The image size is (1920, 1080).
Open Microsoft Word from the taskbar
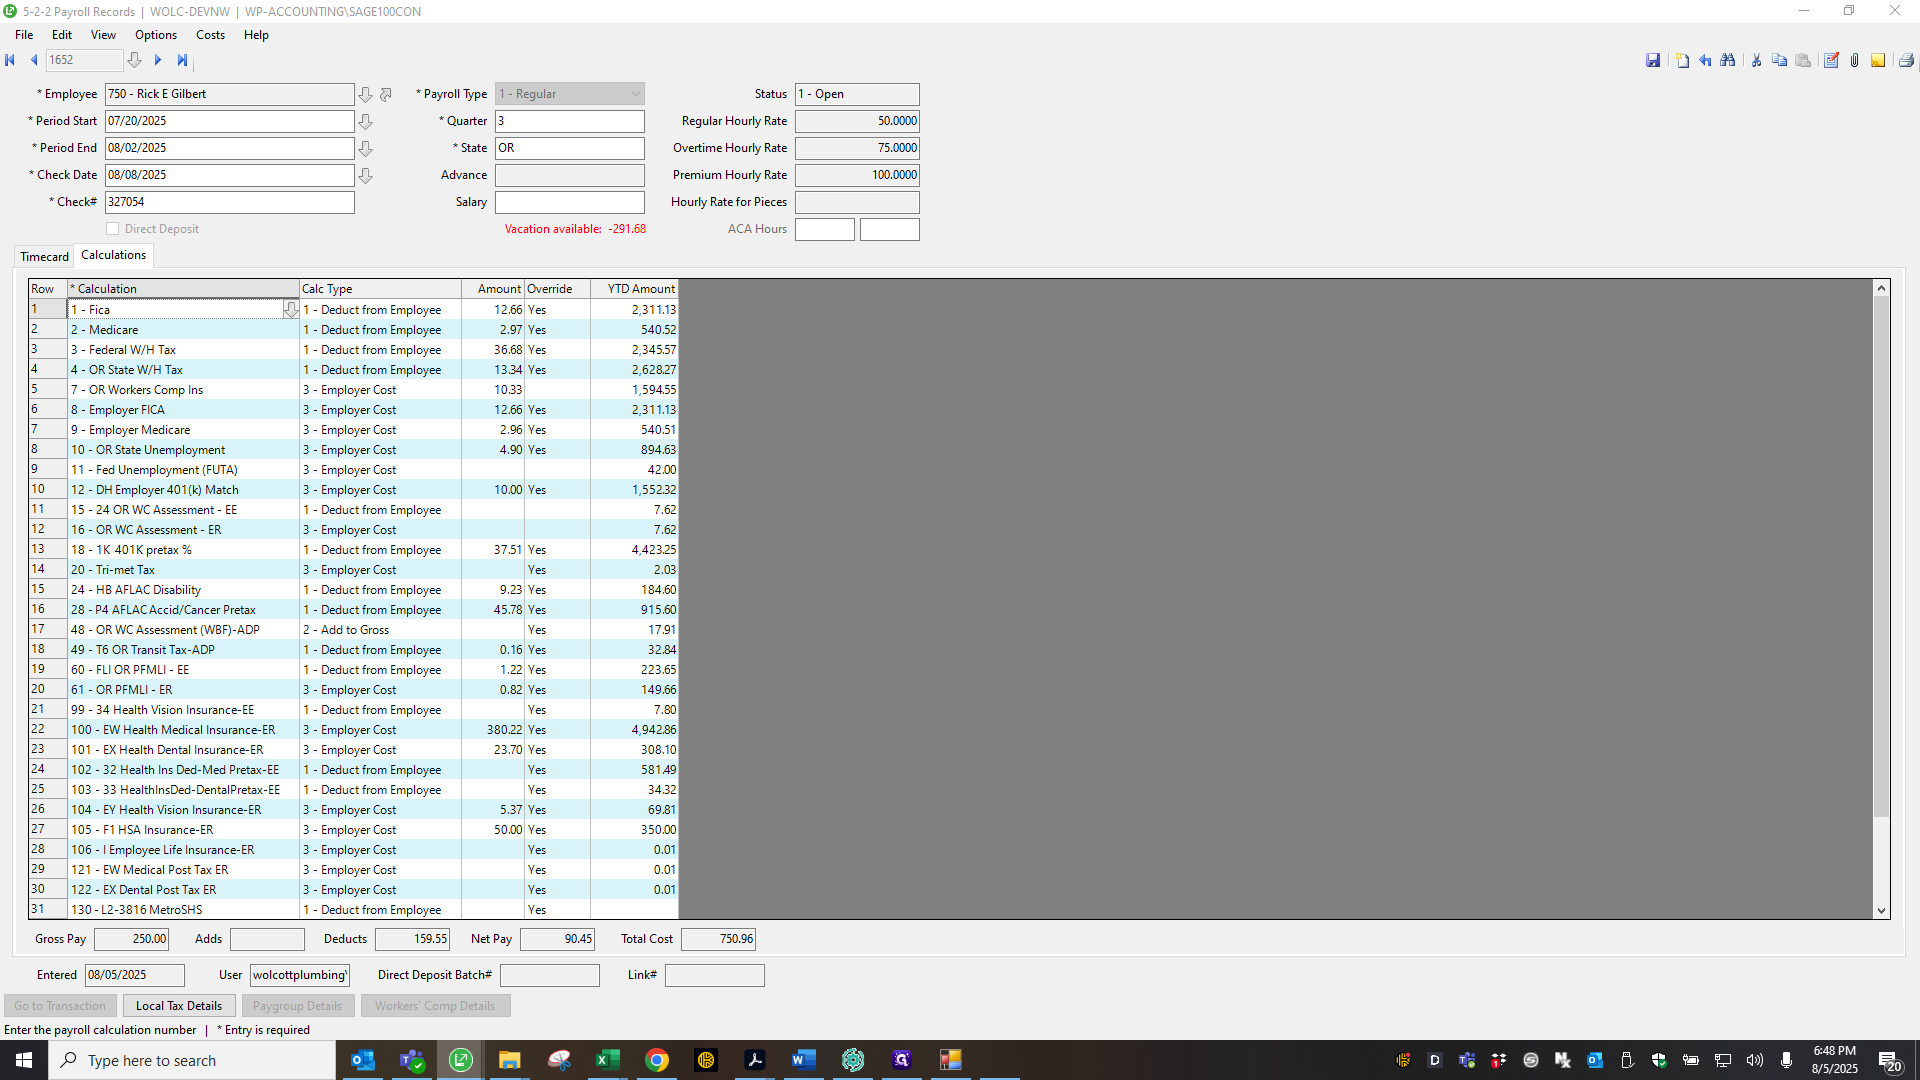pyautogui.click(x=803, y=1060)
